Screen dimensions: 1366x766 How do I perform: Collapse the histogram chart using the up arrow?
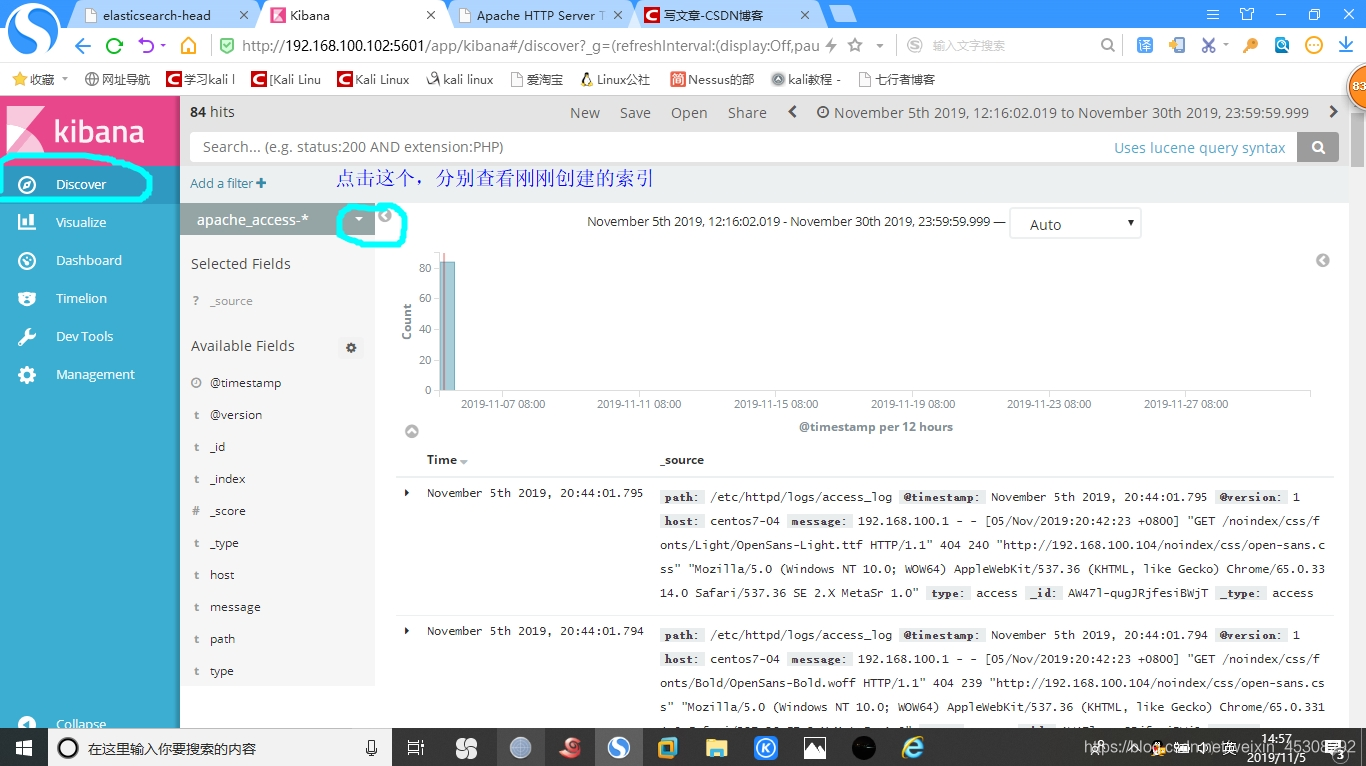pyautogui.click(x=411, y=431)
